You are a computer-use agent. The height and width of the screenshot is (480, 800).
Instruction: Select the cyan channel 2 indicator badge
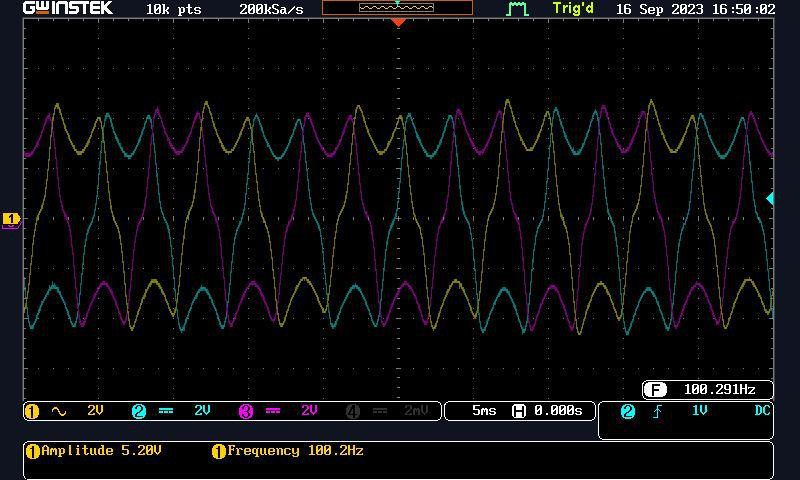click(139, 411)
